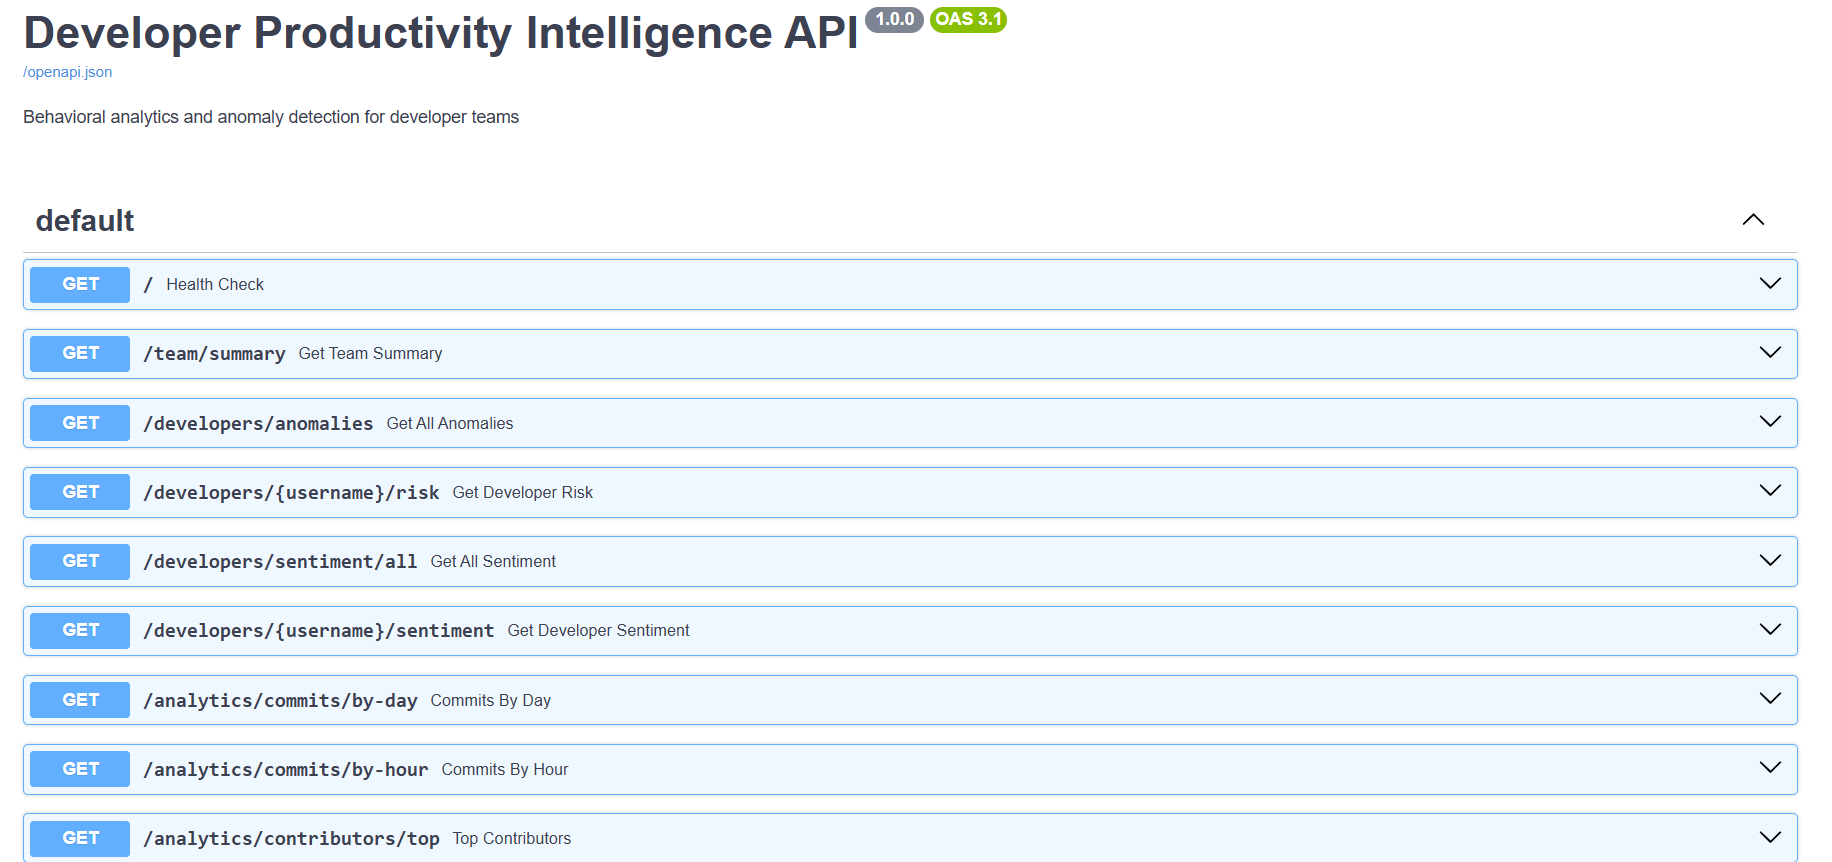Click the Get All Anomalies description
1832x862 pixels.
450,423
